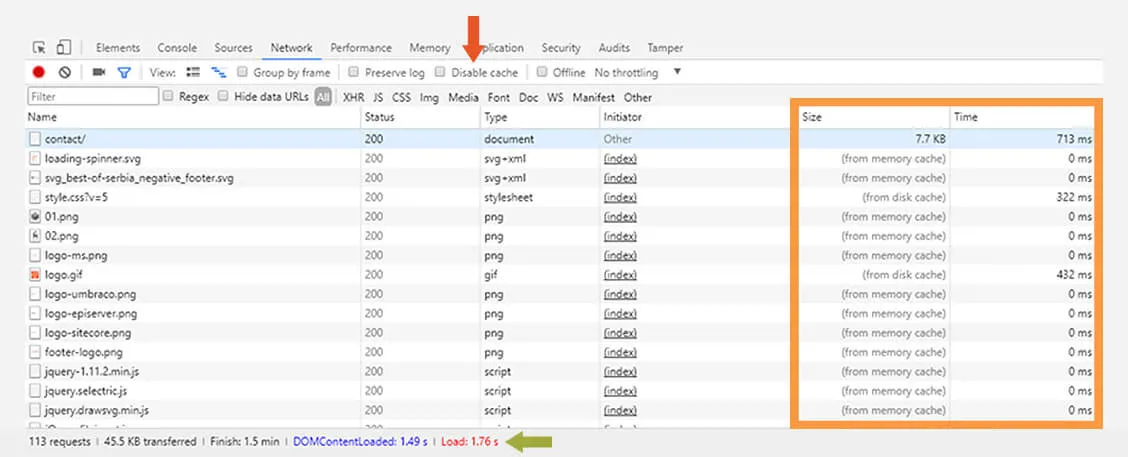Filter requests by XHR
1128x457 pixels.
(353, 97)
